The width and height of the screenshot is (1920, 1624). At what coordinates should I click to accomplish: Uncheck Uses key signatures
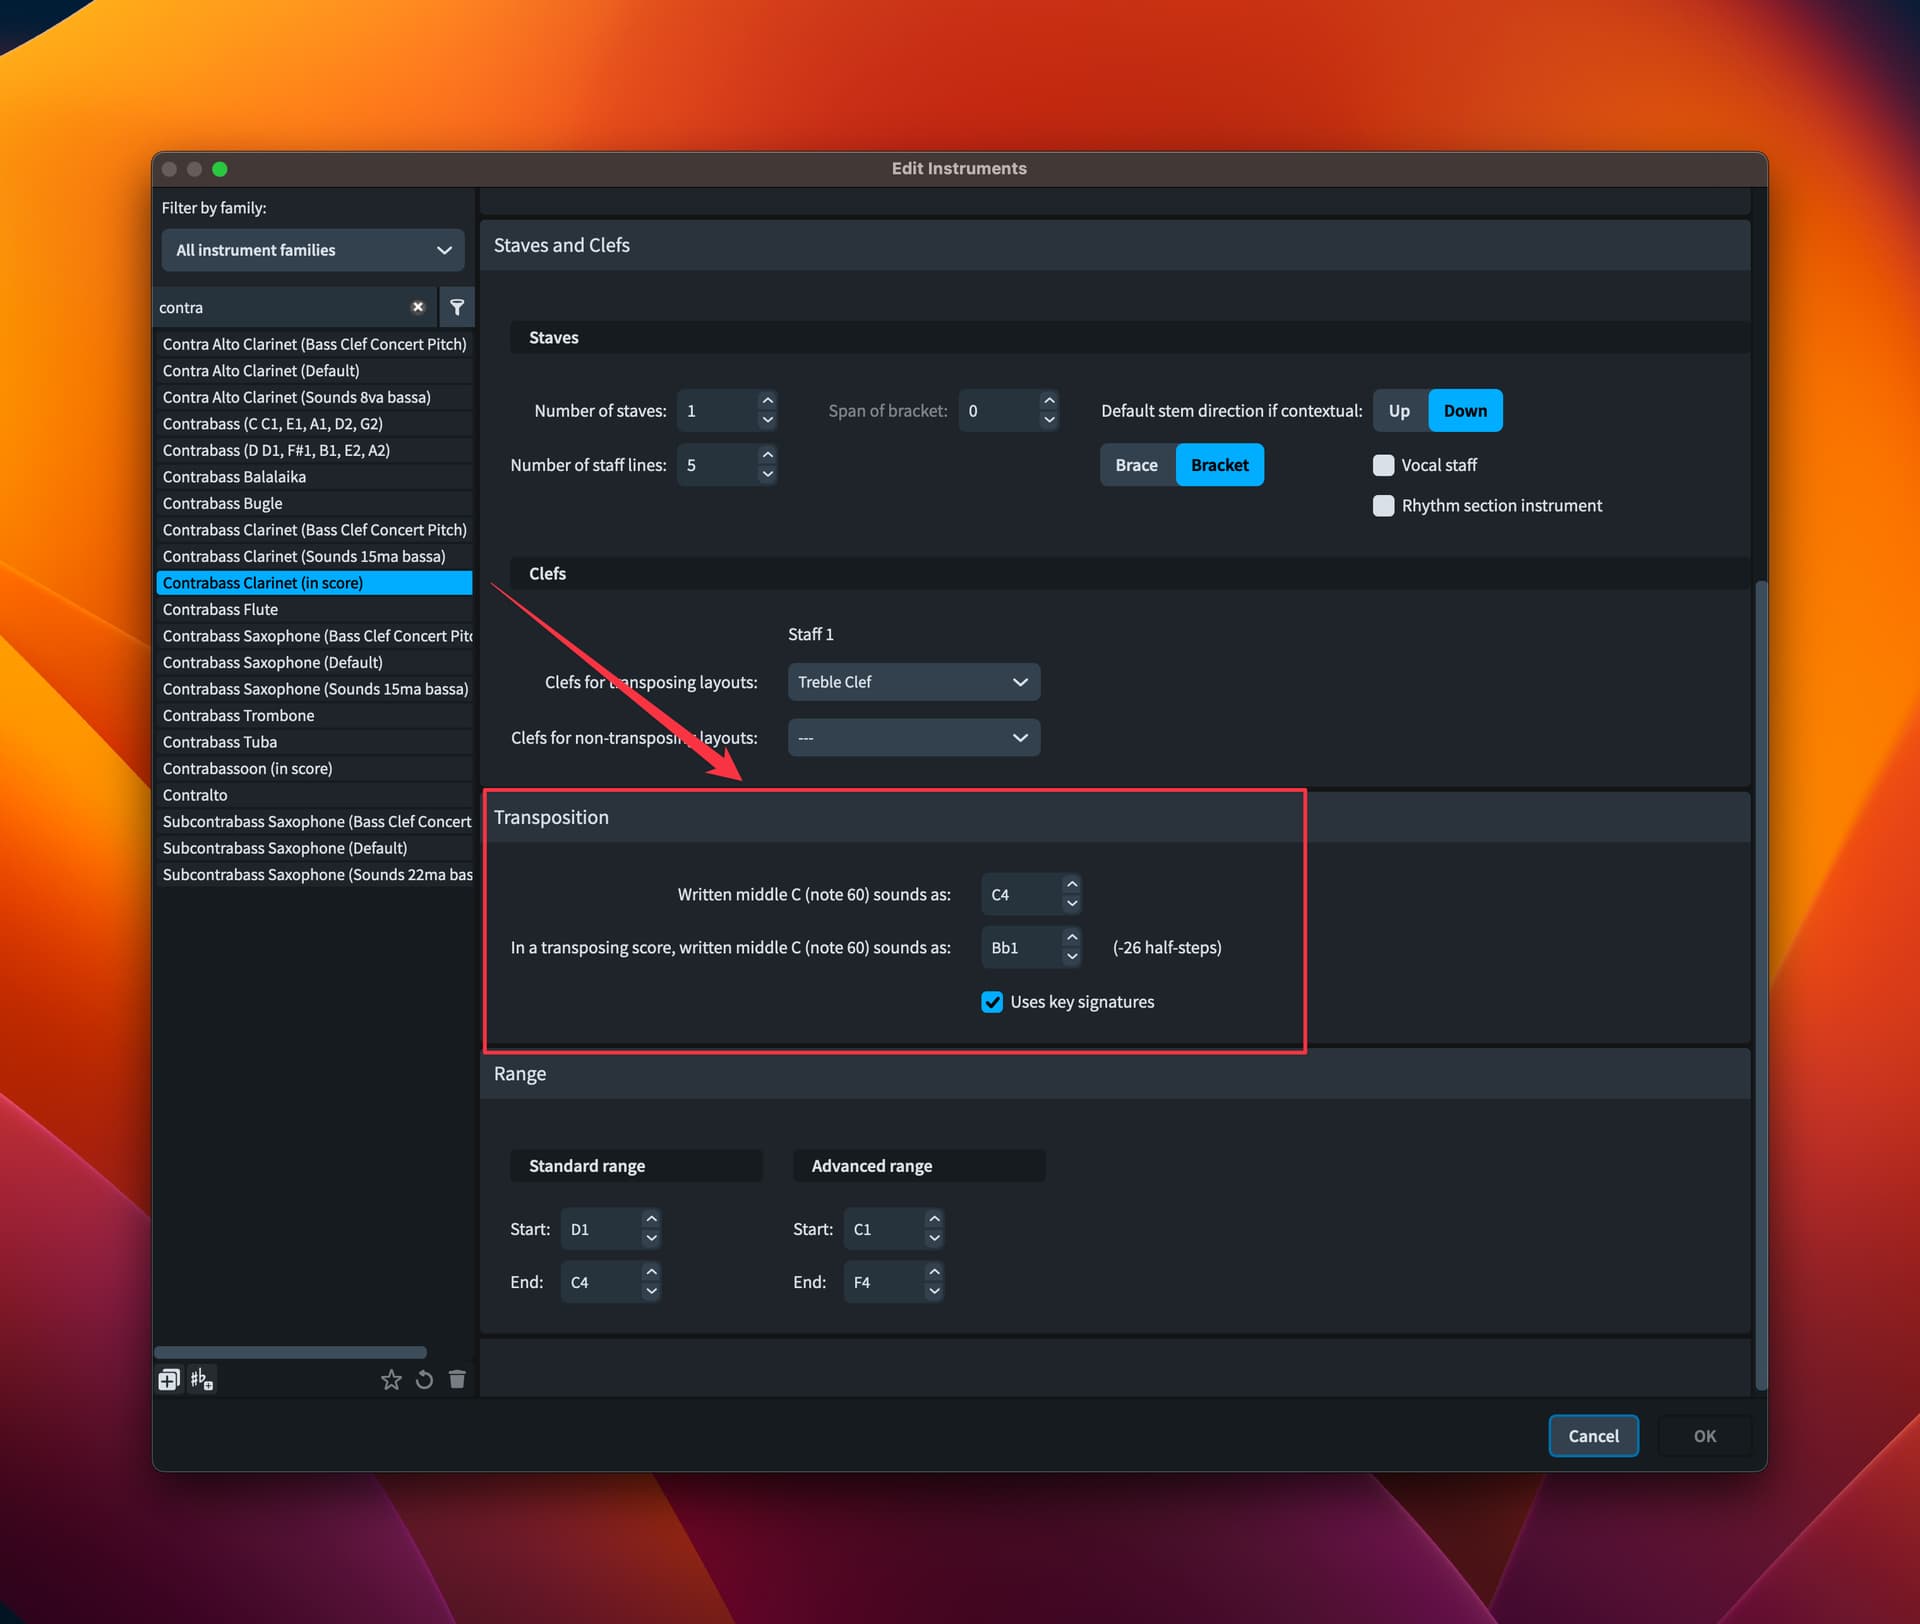pos(991,1001)
